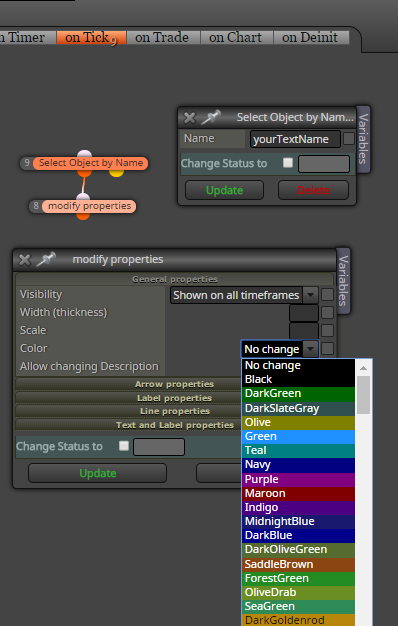Choose Purple color option
Image resolution: width=398 pixels, height=626 pixels.
[298, 479]
